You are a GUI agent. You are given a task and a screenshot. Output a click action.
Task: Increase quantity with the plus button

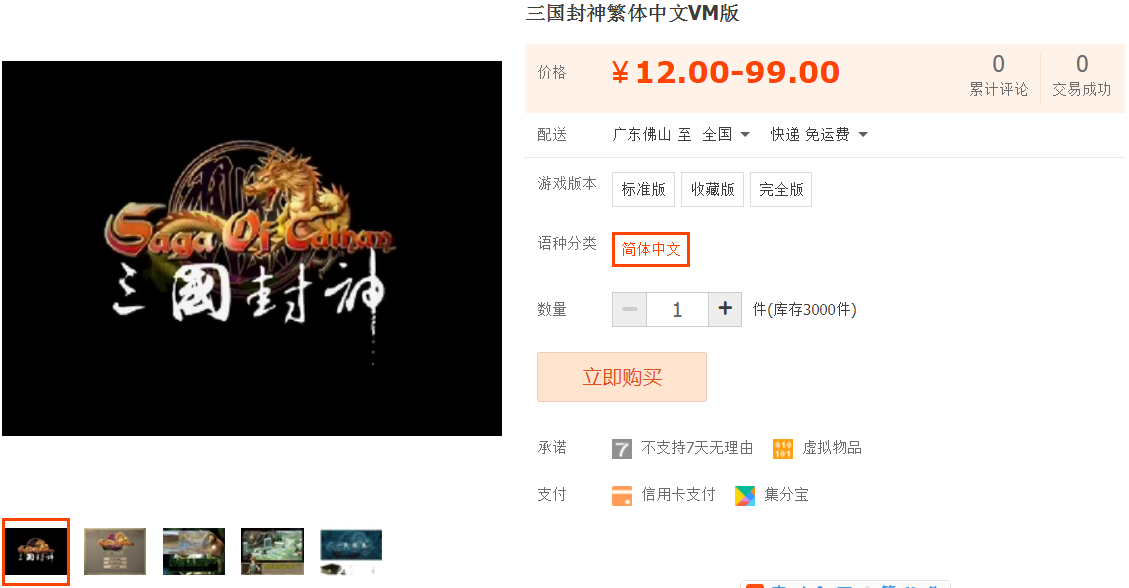[725, 309]
